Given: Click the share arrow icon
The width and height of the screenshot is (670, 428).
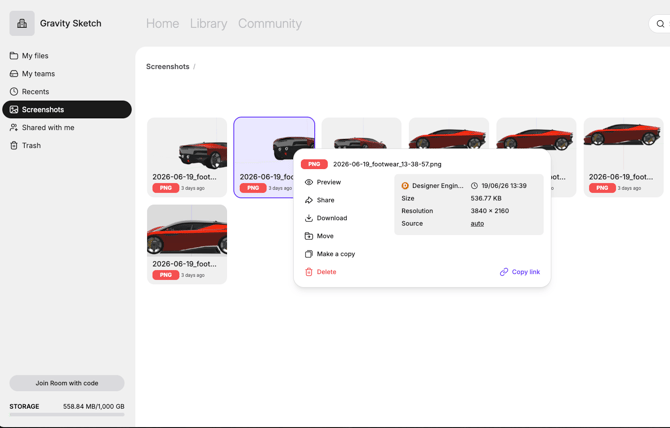Looking at the screenshot, I should (309, 200).
